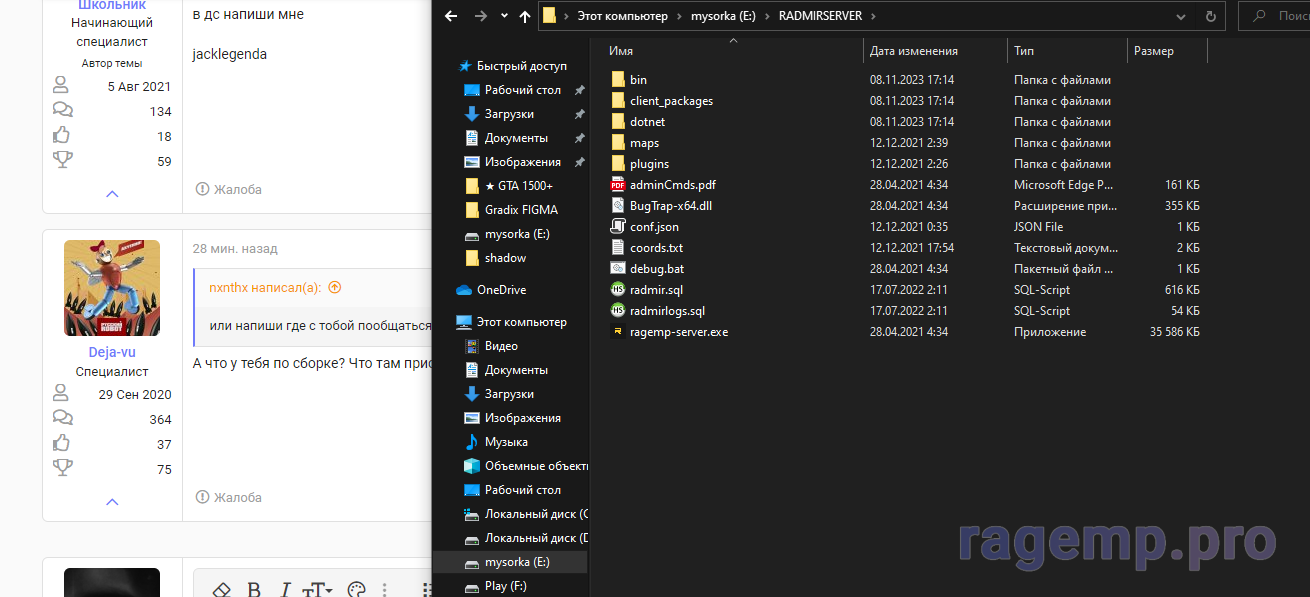Select the adminCmds.pdf file

point(672,185)
